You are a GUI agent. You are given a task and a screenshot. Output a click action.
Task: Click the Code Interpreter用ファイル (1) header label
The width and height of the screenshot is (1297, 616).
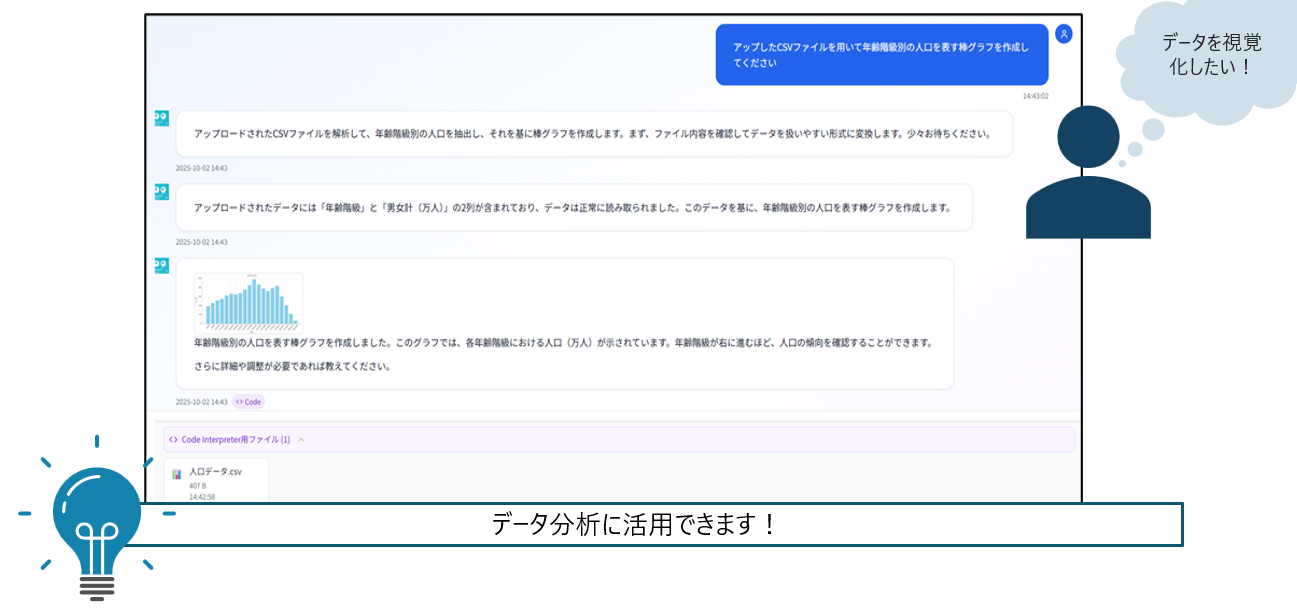point(235,439)
